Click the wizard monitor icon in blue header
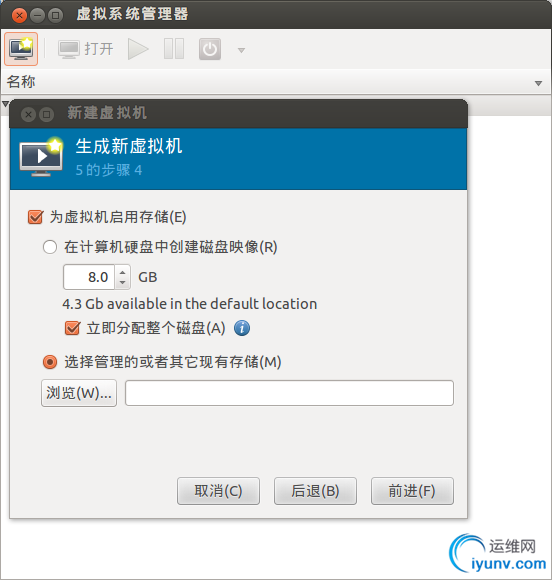The width and height of the screenshot is (552, 580). click(41, 157)
